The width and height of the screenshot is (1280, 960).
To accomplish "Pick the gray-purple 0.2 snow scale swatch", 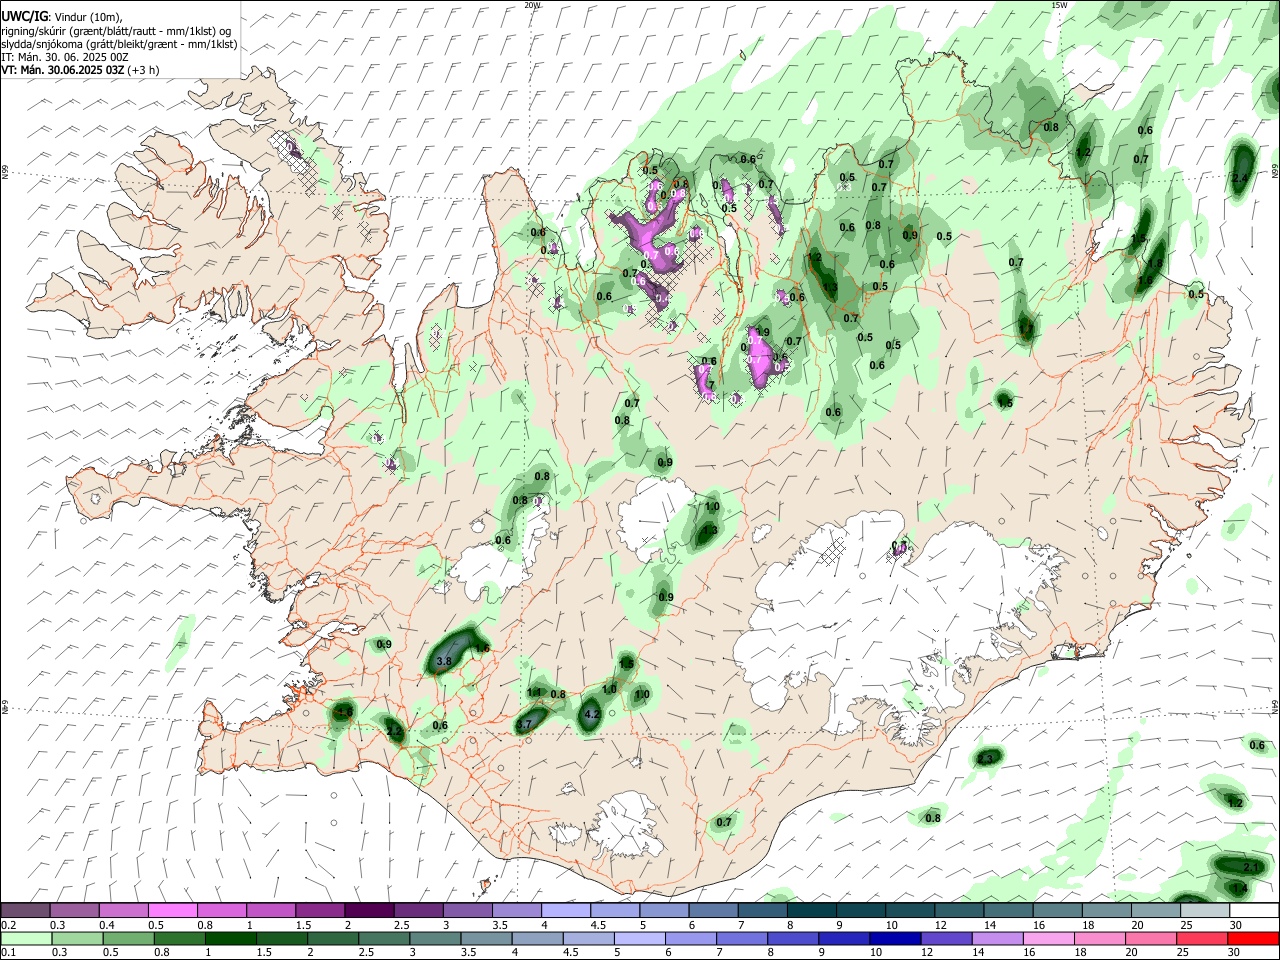I will pos(25,911).
